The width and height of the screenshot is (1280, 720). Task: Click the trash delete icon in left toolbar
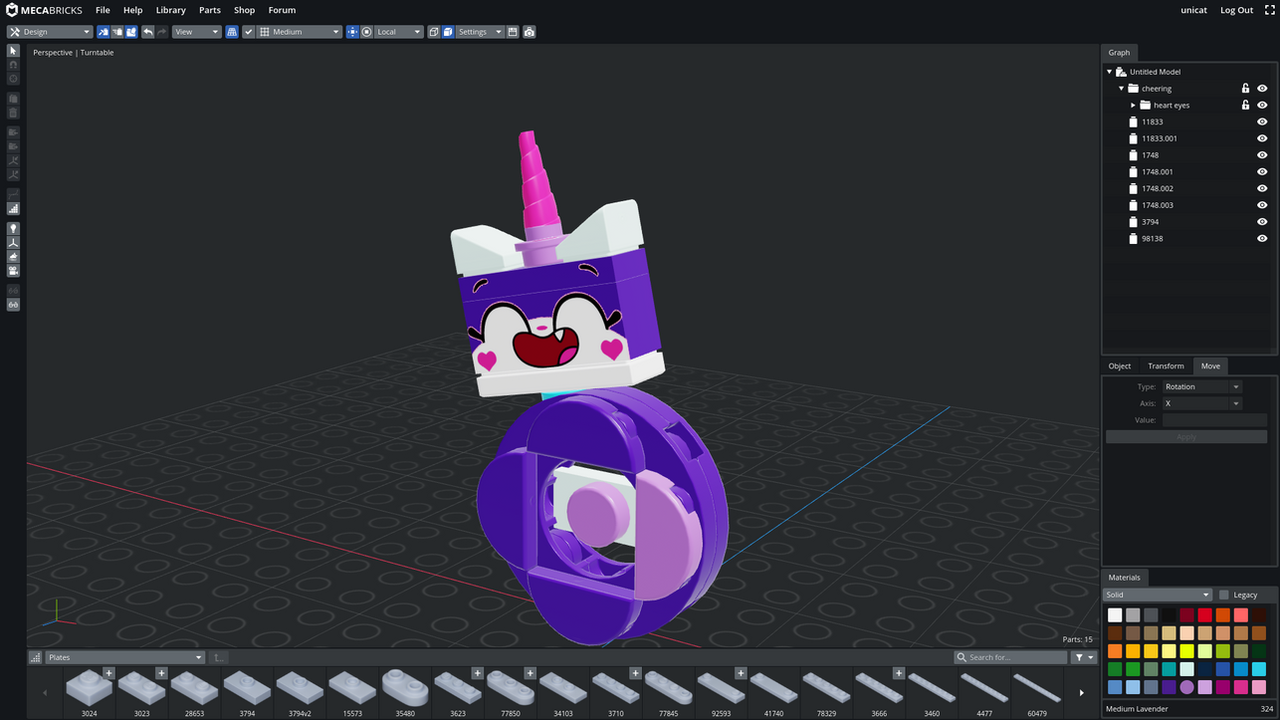coord(13,113)
